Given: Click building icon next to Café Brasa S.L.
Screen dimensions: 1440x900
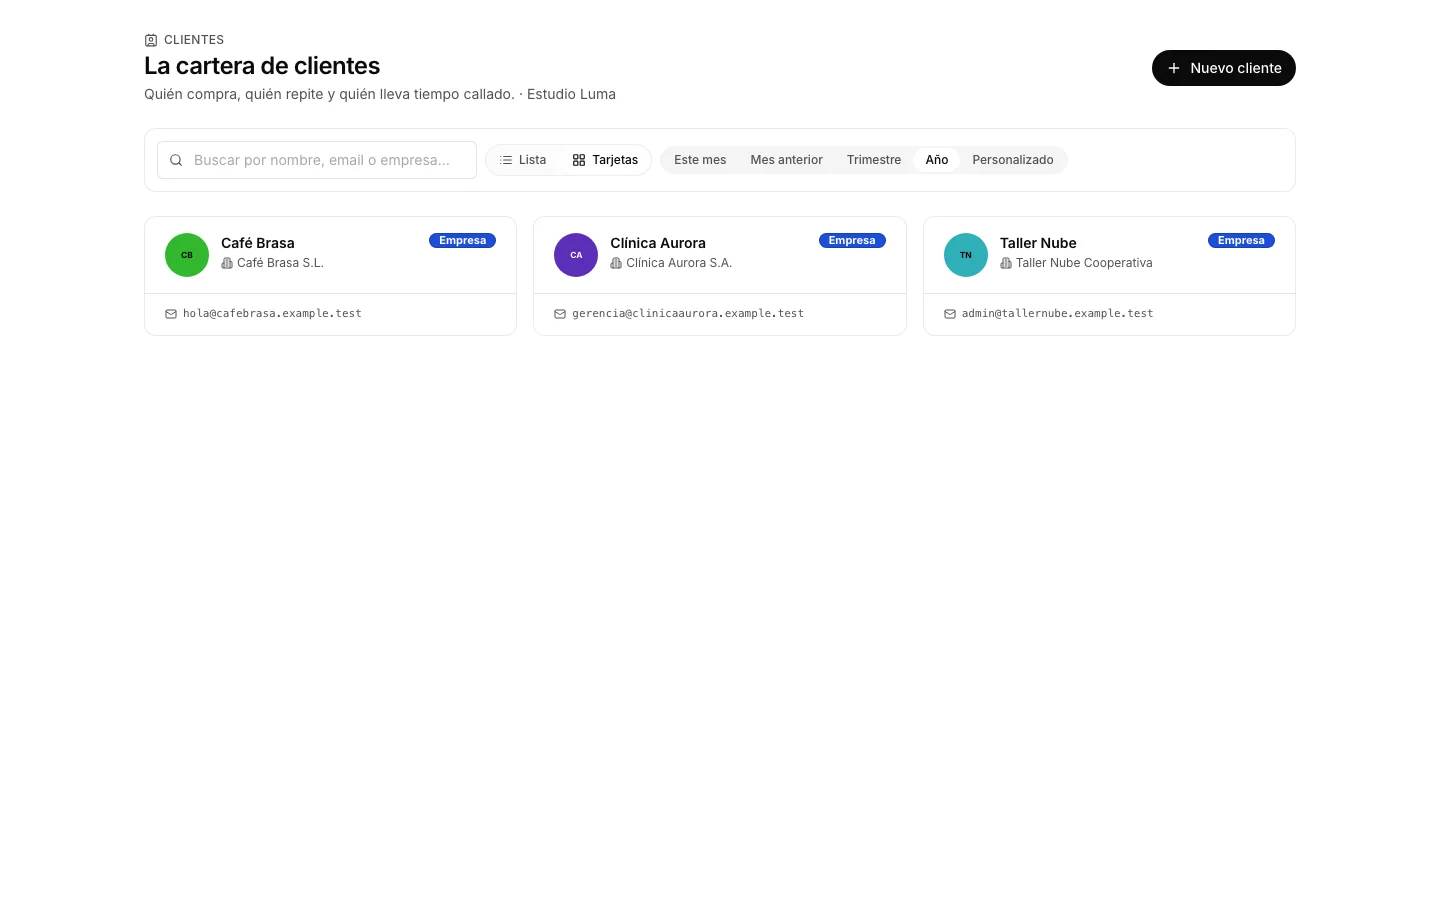Looking at the screenshot, I should tap(227, 263).
